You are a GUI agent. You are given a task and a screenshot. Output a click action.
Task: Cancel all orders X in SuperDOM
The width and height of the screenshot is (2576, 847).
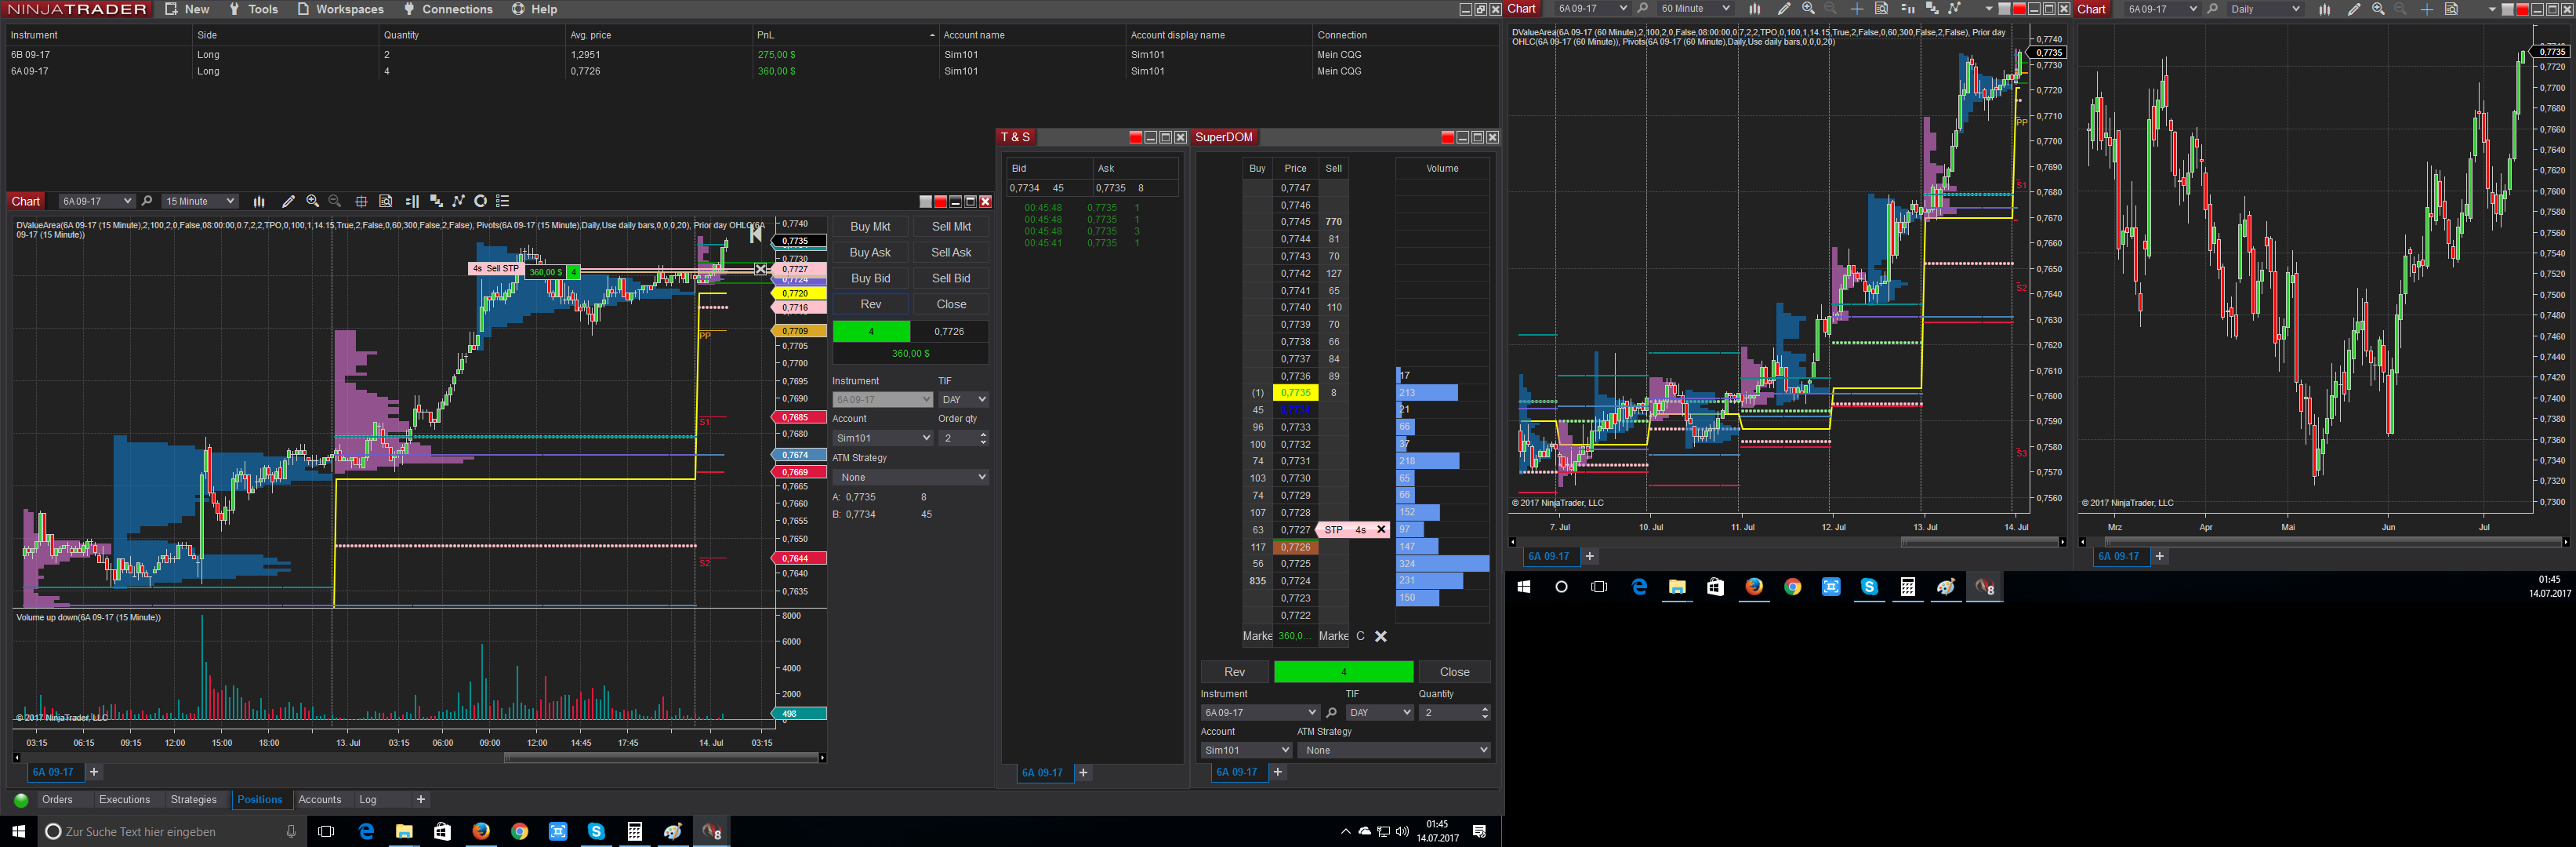(x=1380, y=636)
